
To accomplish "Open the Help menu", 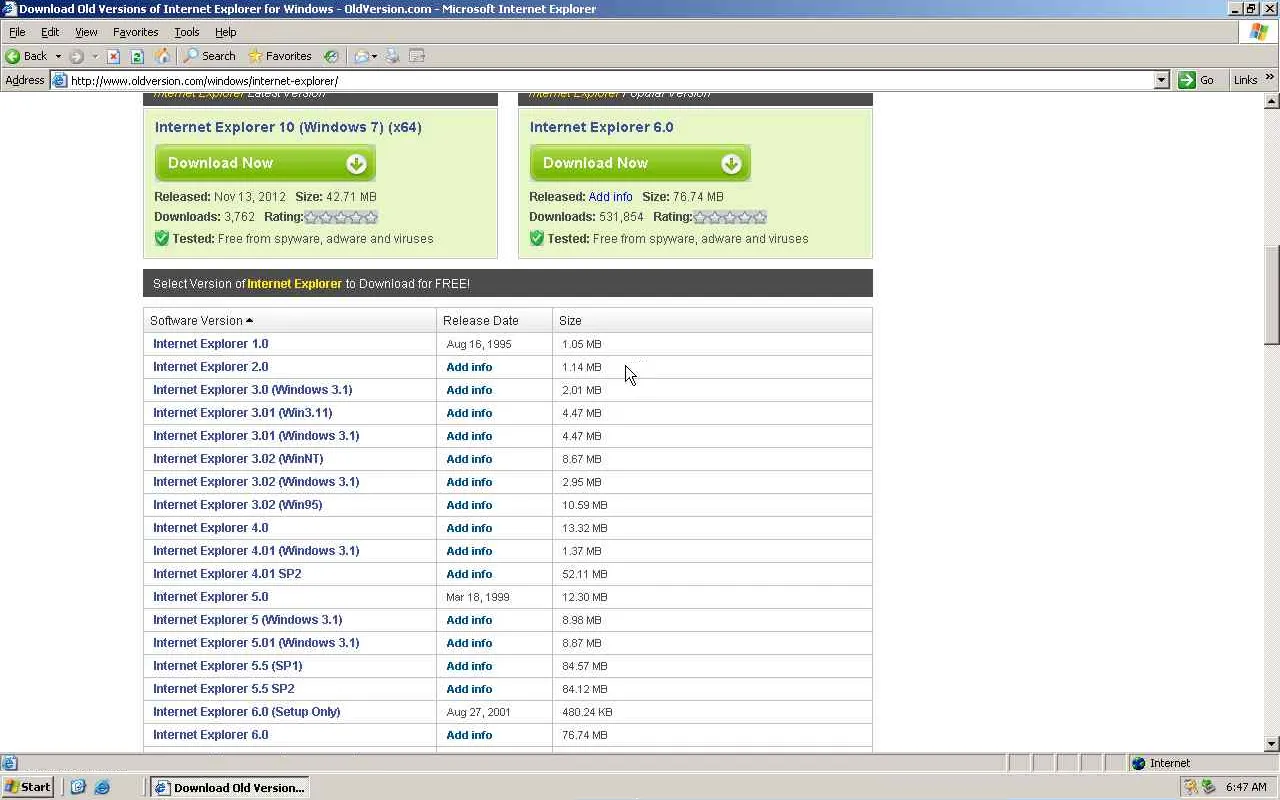I will [x=226, y=32].
